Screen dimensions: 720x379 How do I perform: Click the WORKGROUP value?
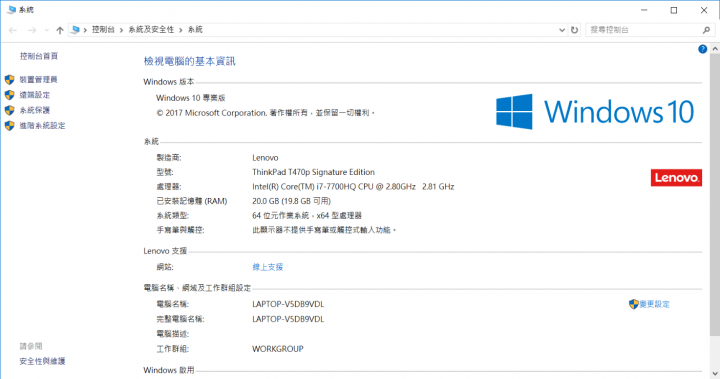(278, 349)
